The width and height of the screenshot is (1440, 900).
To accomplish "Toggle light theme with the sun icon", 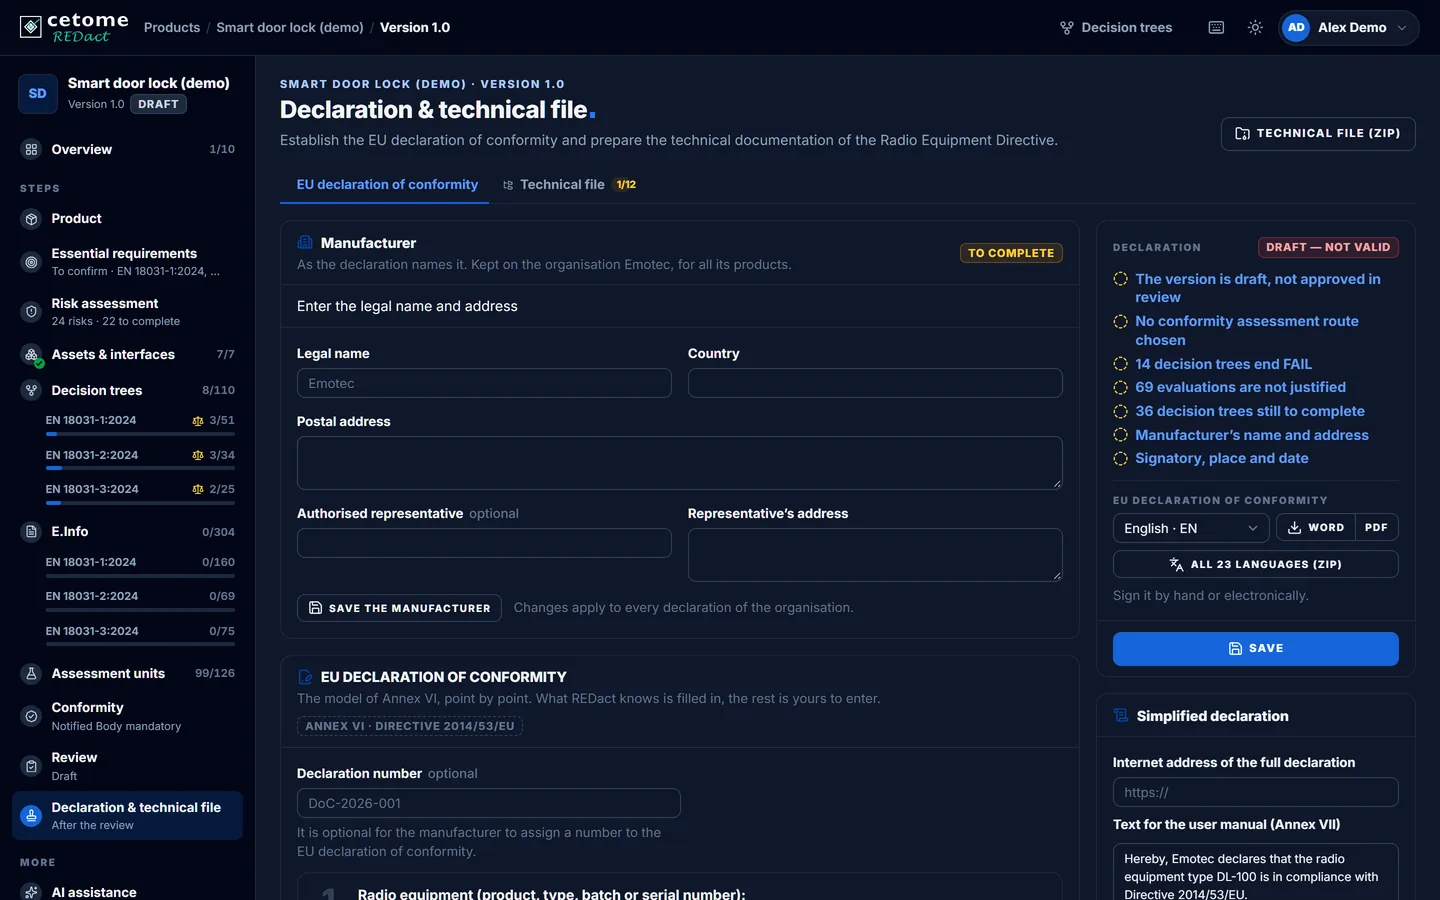I will click(x=1255, y=28).
